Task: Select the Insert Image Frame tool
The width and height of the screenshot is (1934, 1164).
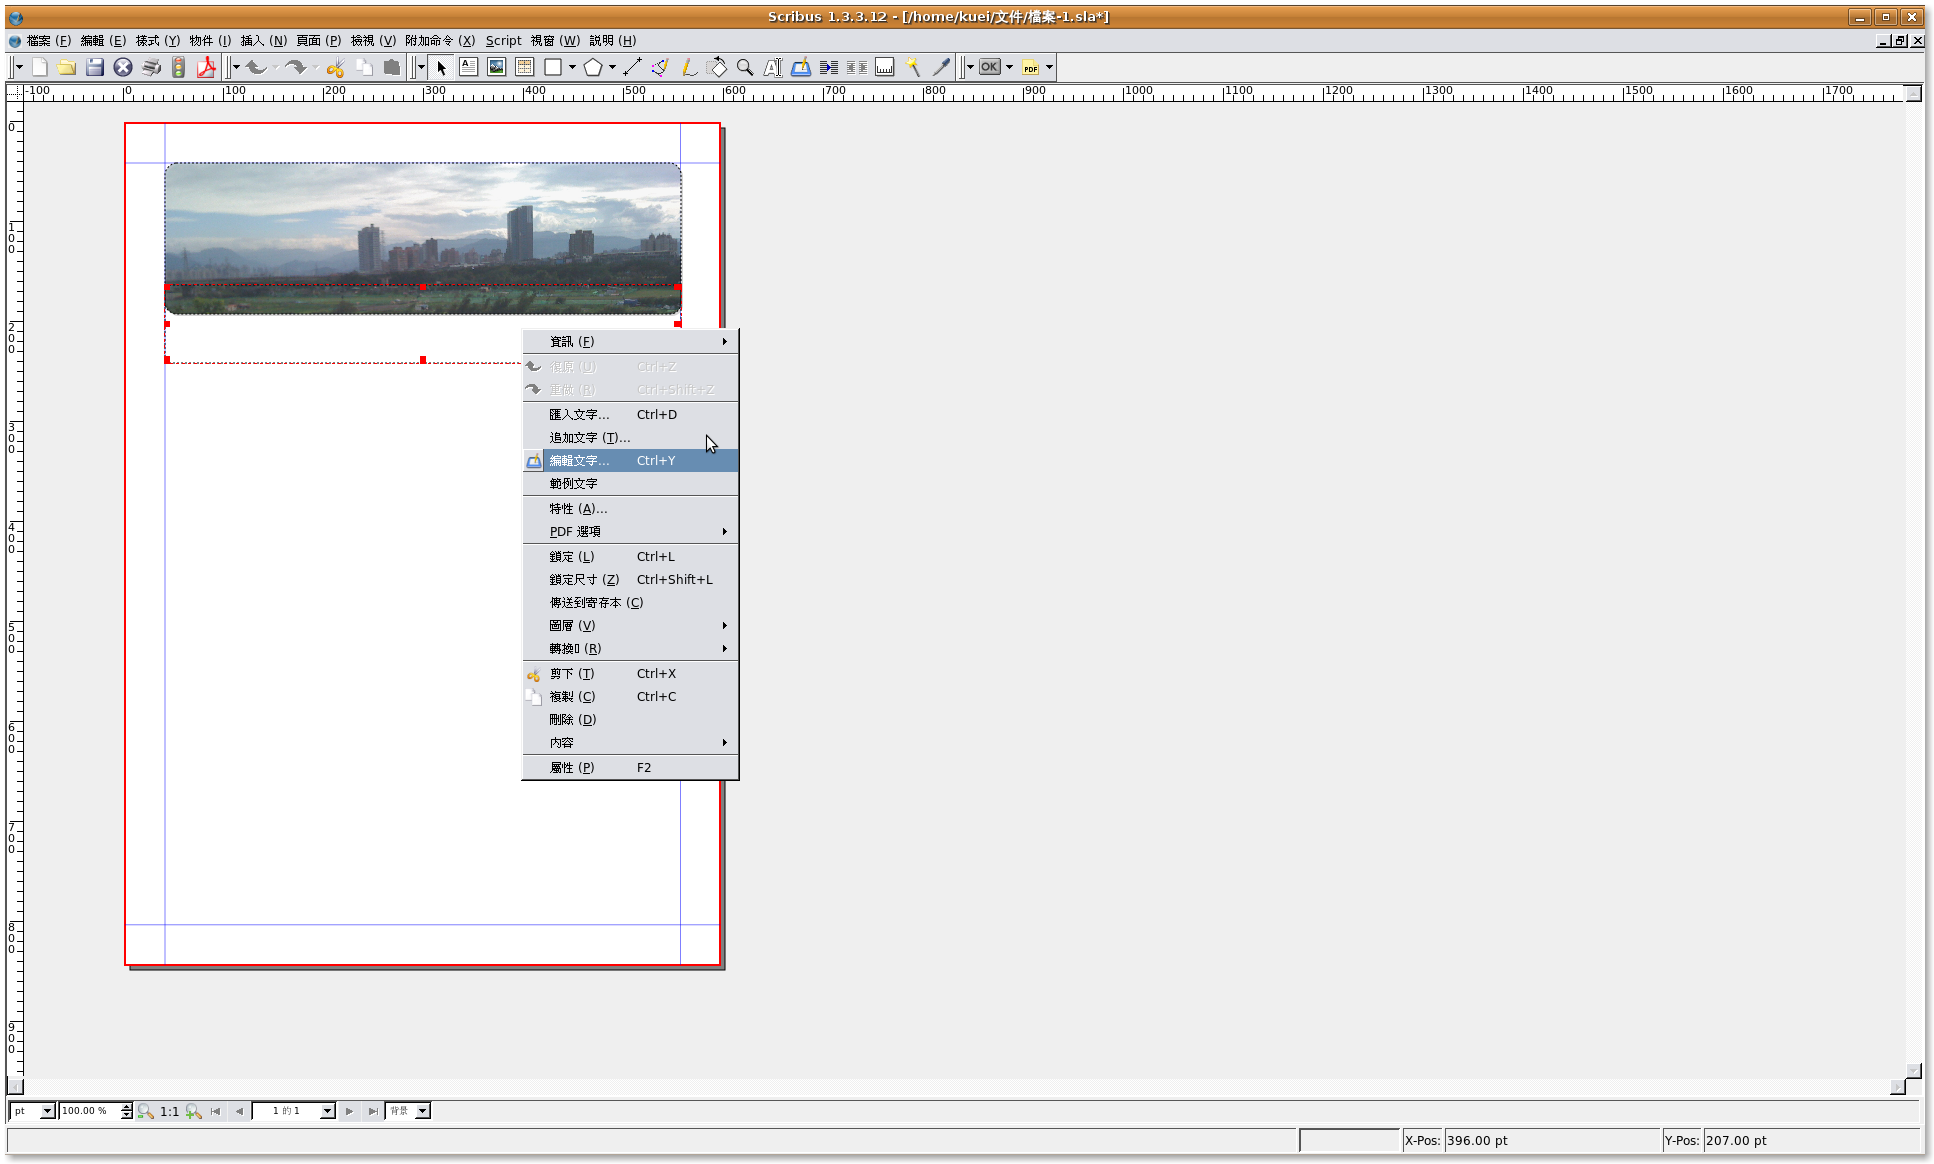Action: (x=496, y=67)
